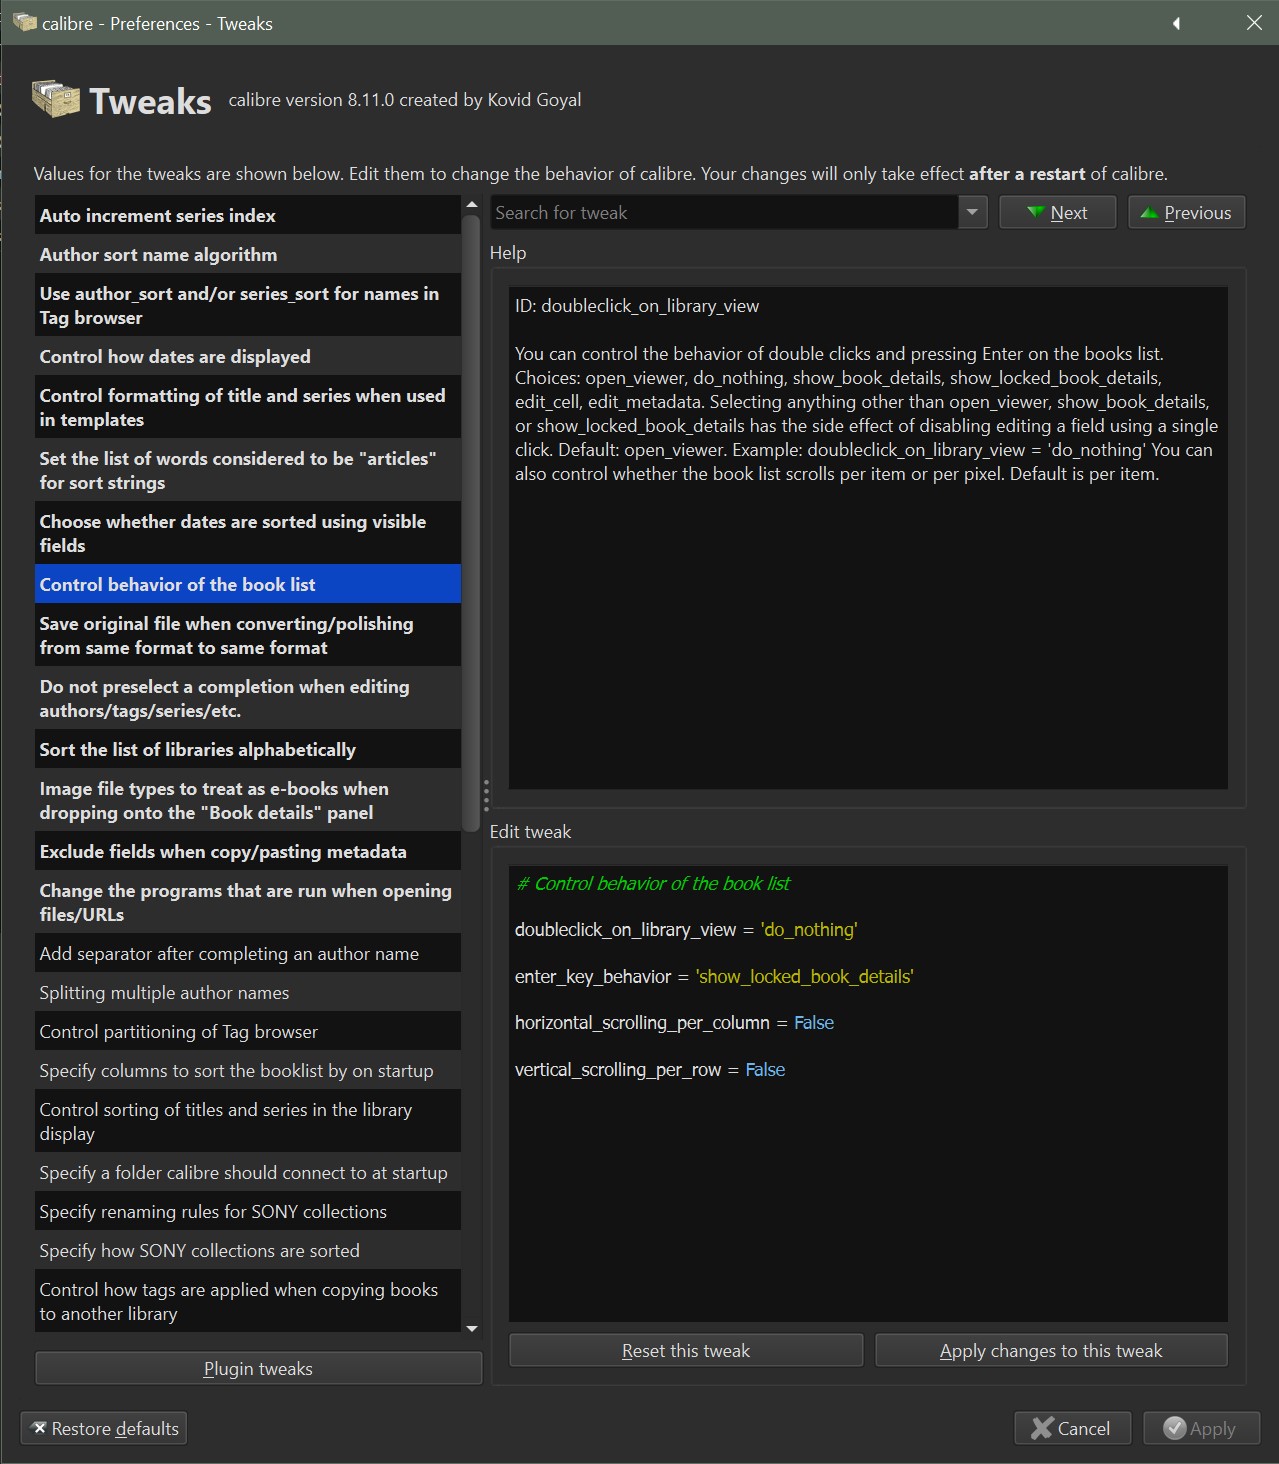Click the title bar left arrow icon
Image resolution: width=1279 pixels, height=1464 pixels.
coord(1176,23)
